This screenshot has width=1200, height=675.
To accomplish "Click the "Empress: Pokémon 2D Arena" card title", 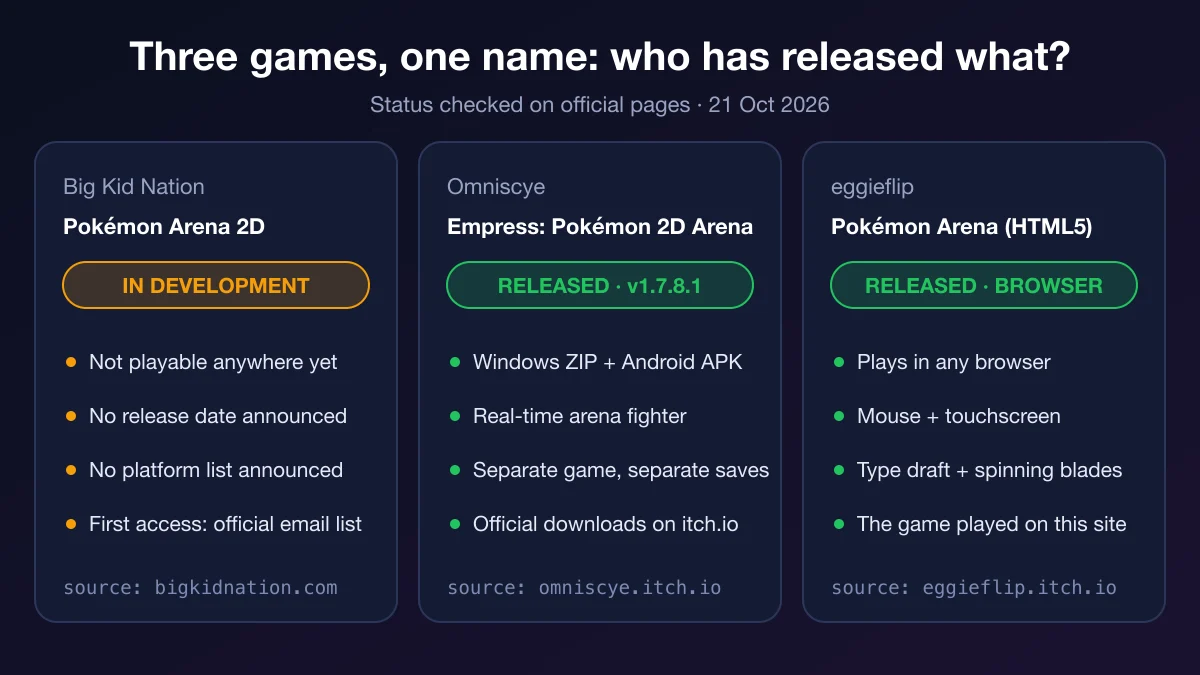I will [x=600, y=227].
